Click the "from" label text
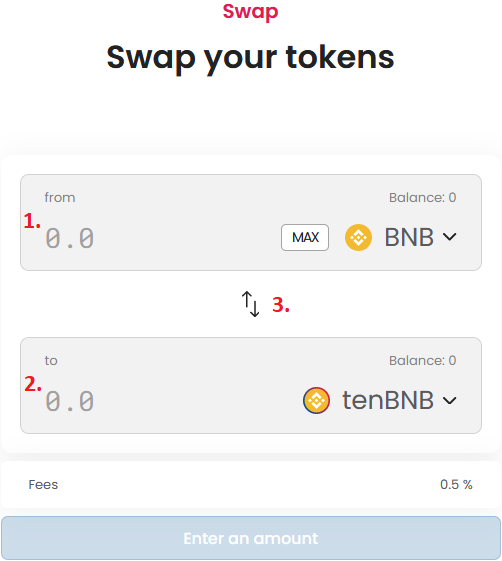Viewport: 502px width, 561px height. tap(60, 197)
